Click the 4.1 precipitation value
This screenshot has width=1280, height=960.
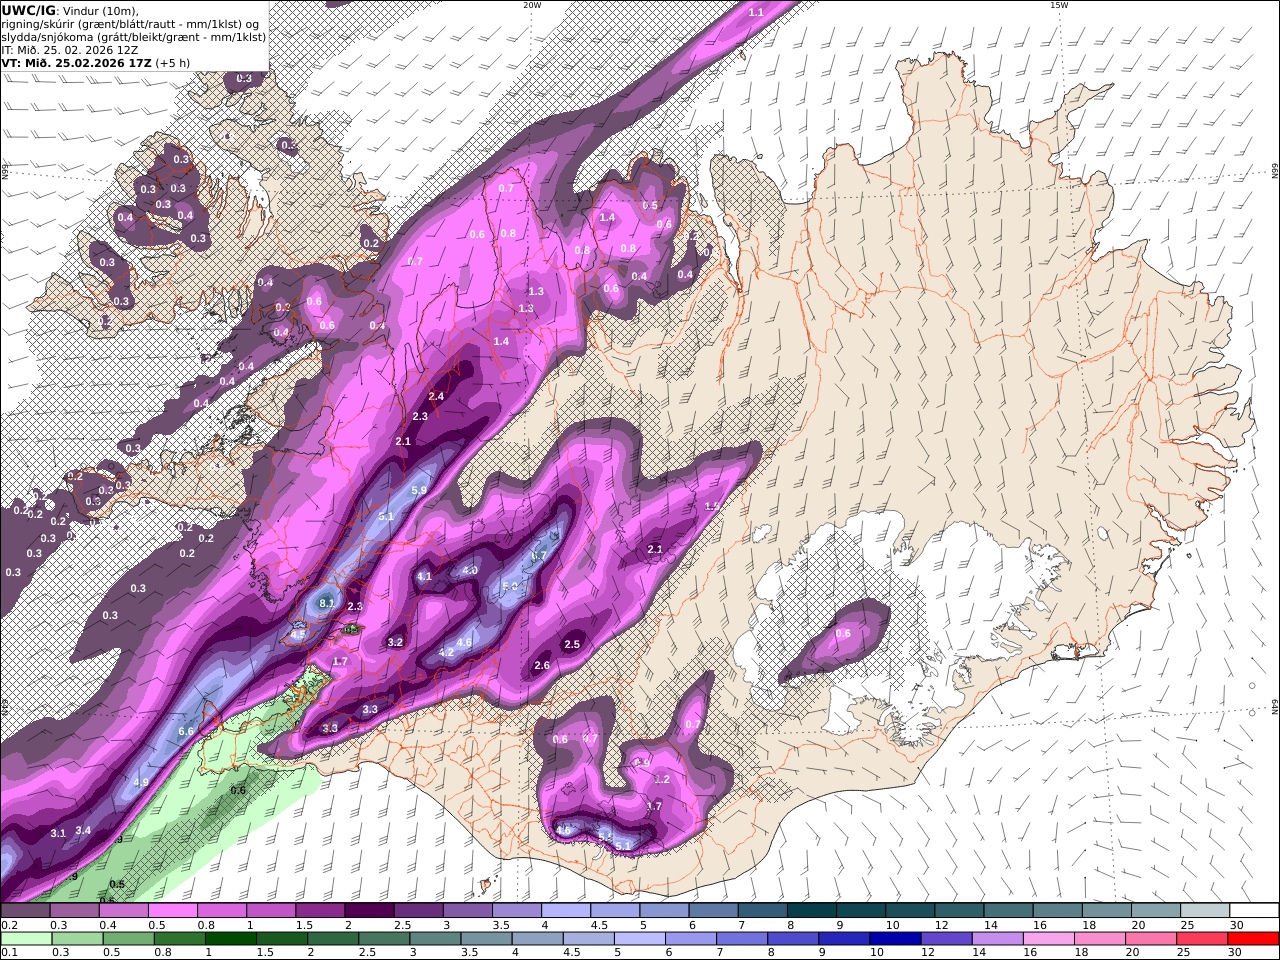coord(424,577)
